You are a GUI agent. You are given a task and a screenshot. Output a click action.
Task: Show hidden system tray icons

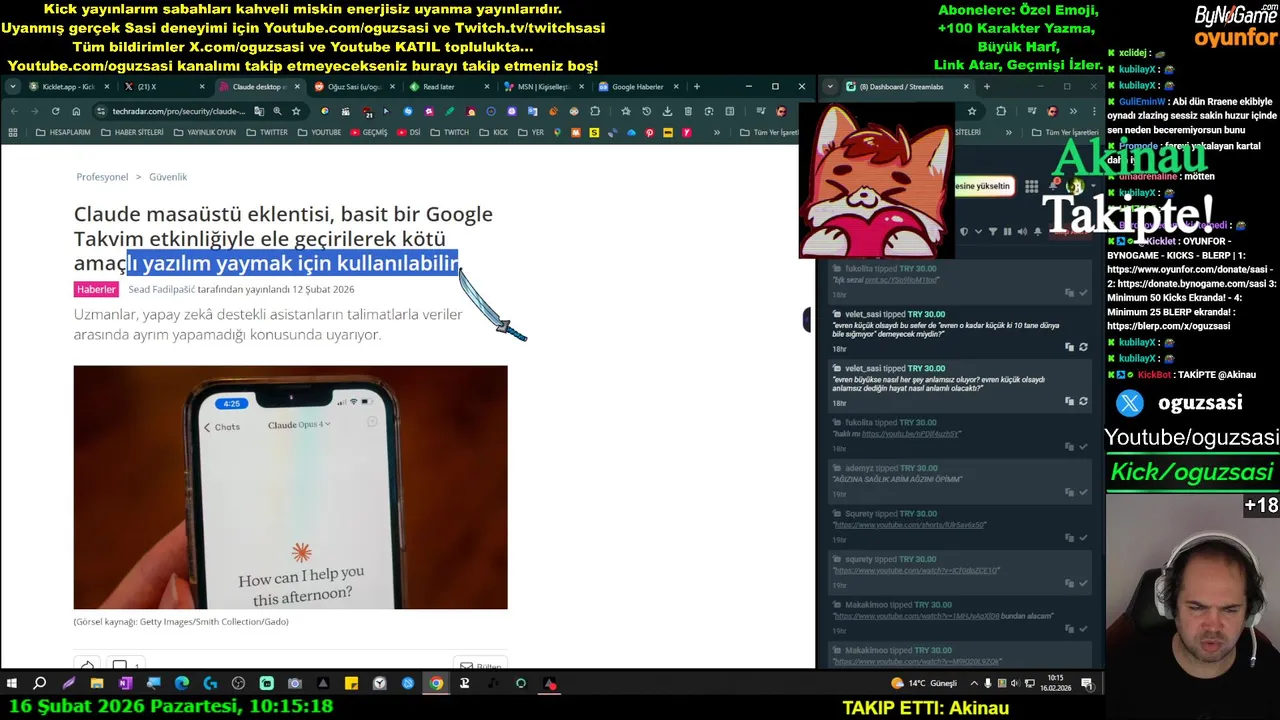(x=975, y=684)
